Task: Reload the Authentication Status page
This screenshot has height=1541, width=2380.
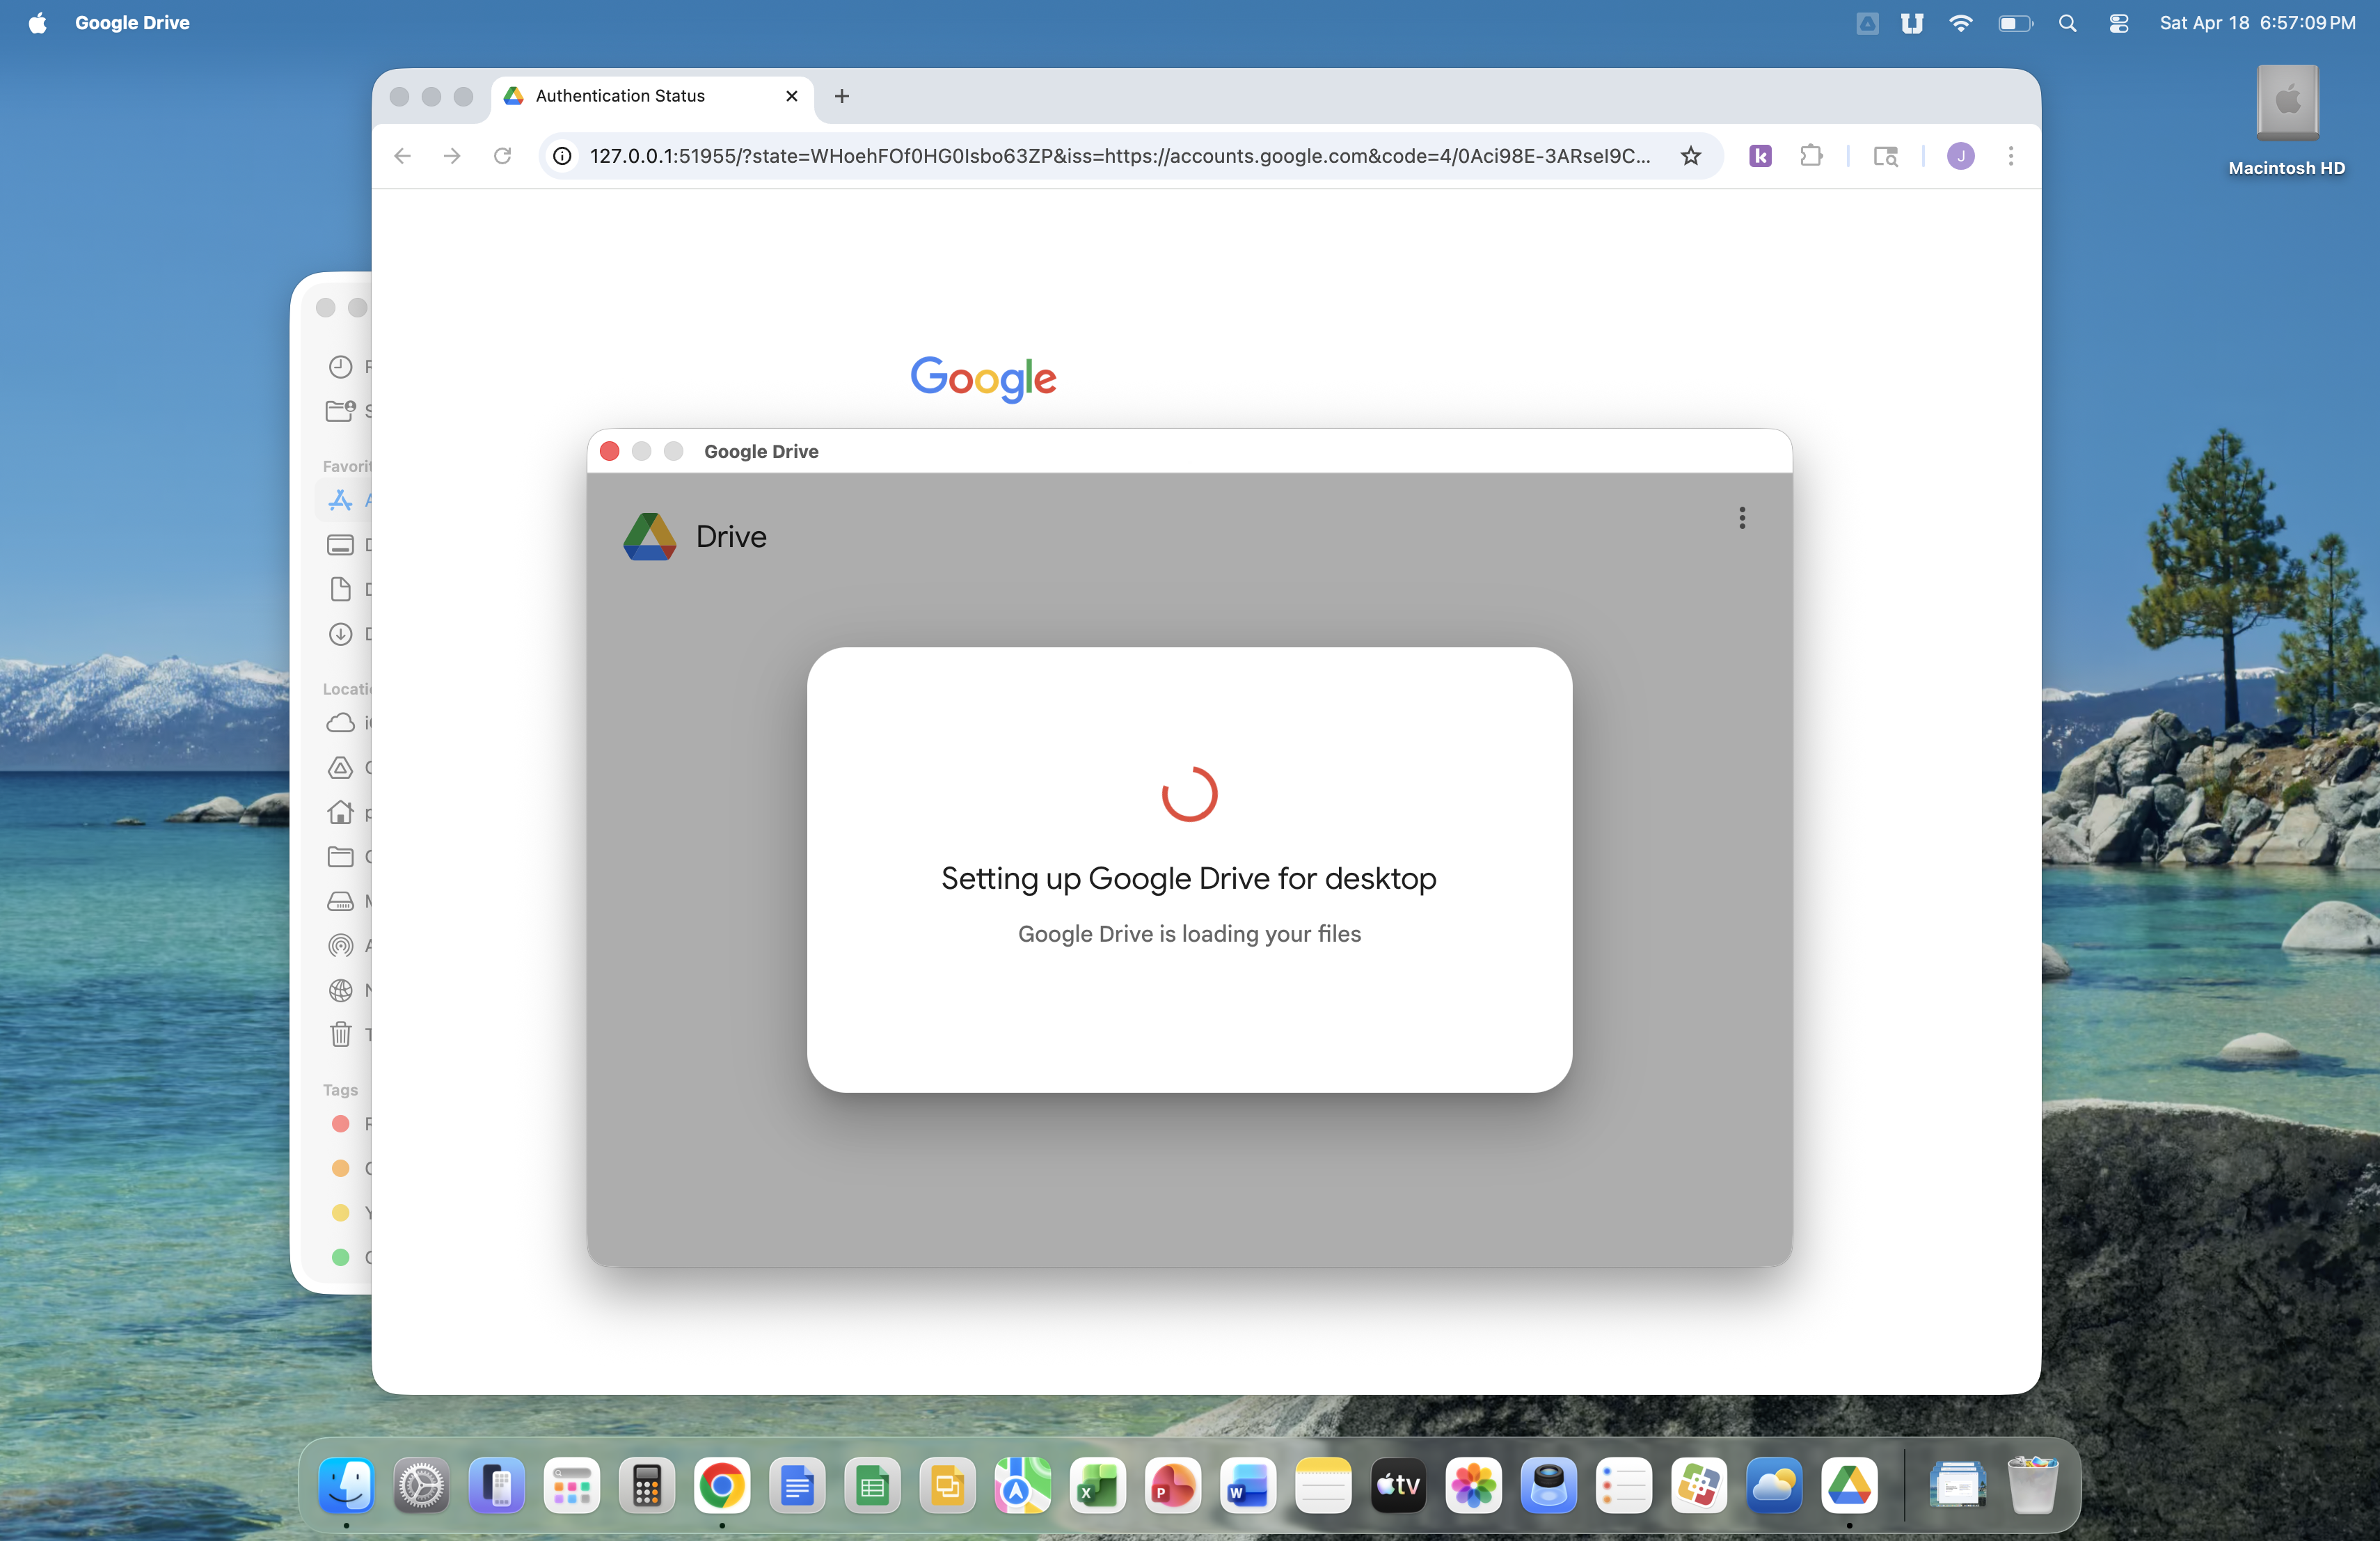Action: click(x=502, y=156)
